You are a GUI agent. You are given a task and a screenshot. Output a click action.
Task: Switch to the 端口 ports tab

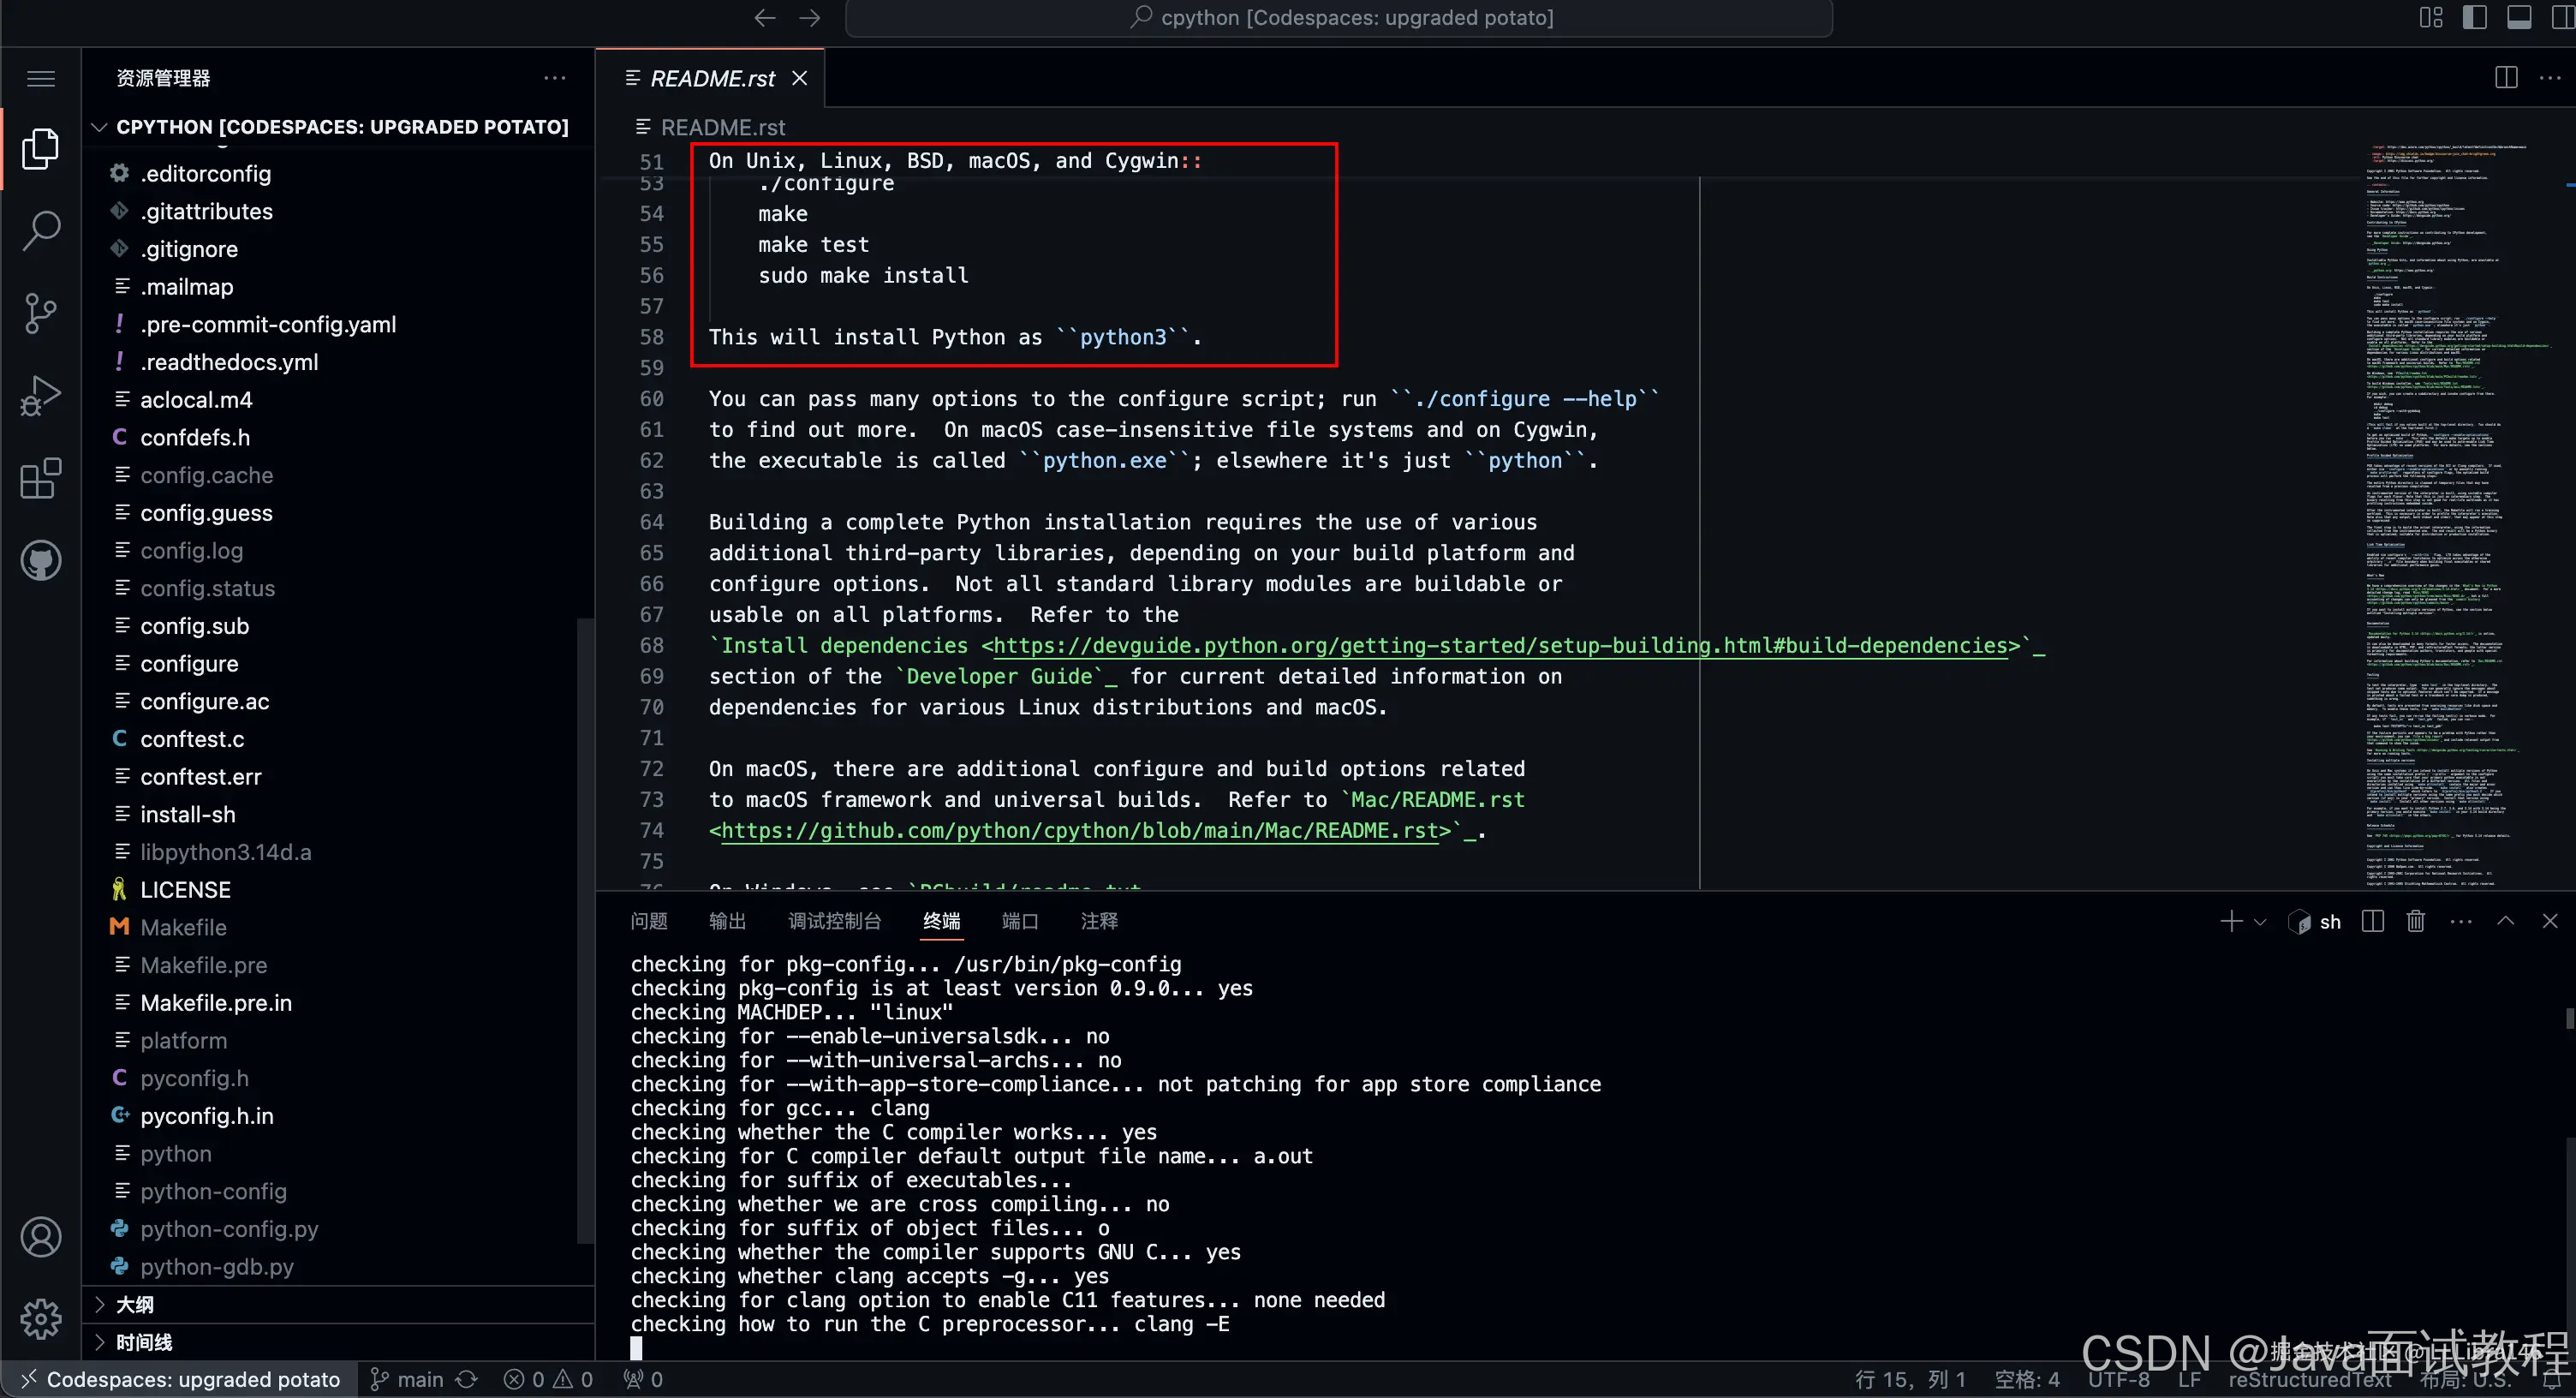point(1020,921)
